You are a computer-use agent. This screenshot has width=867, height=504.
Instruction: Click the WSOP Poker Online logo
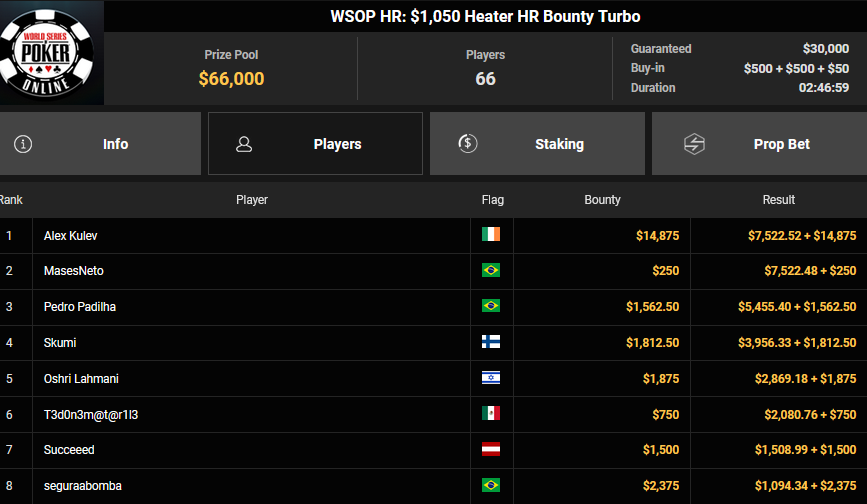point(50,54)
